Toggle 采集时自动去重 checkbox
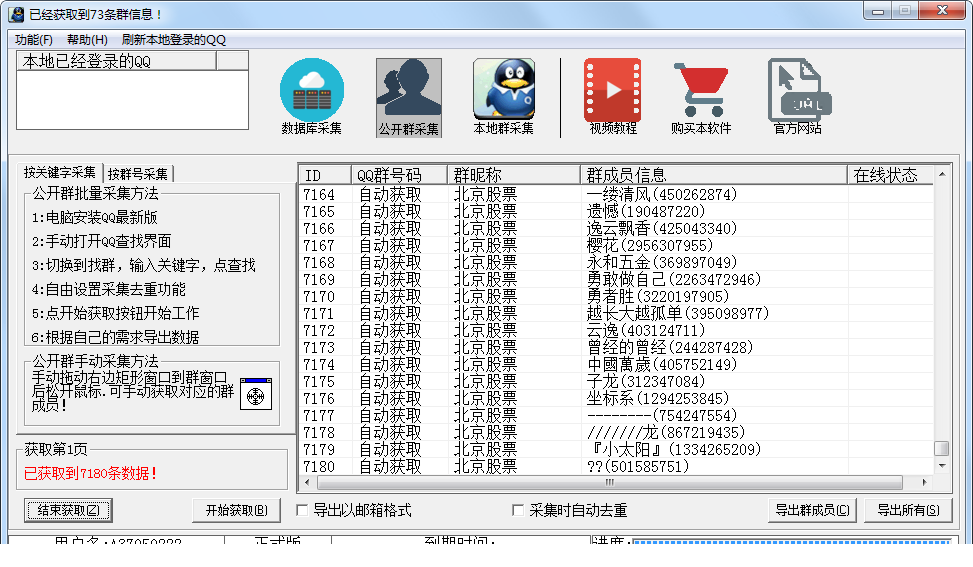 pos(518,510)
